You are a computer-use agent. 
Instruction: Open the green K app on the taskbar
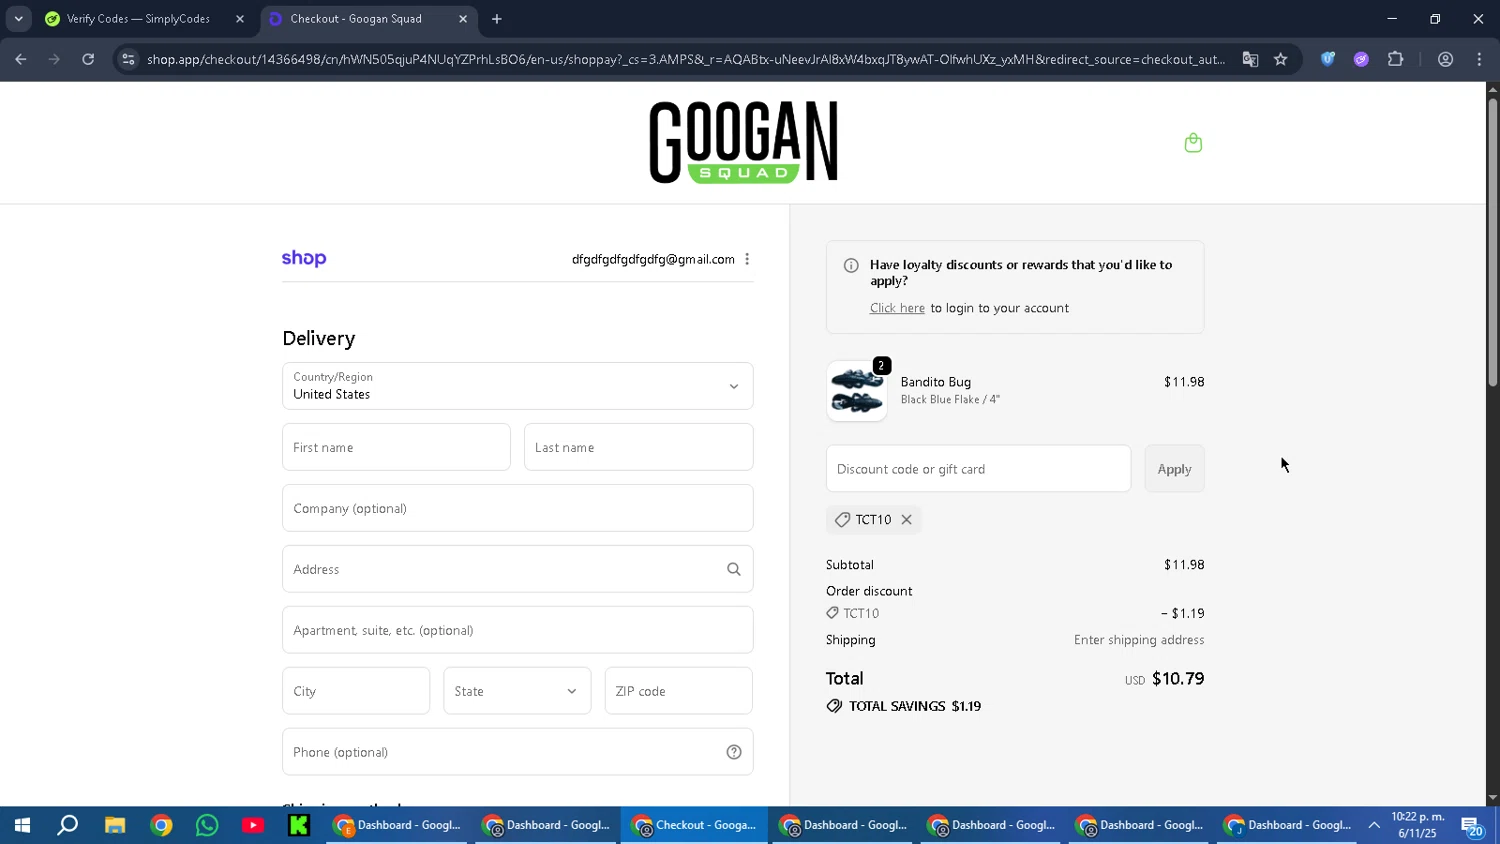(298, 825)
